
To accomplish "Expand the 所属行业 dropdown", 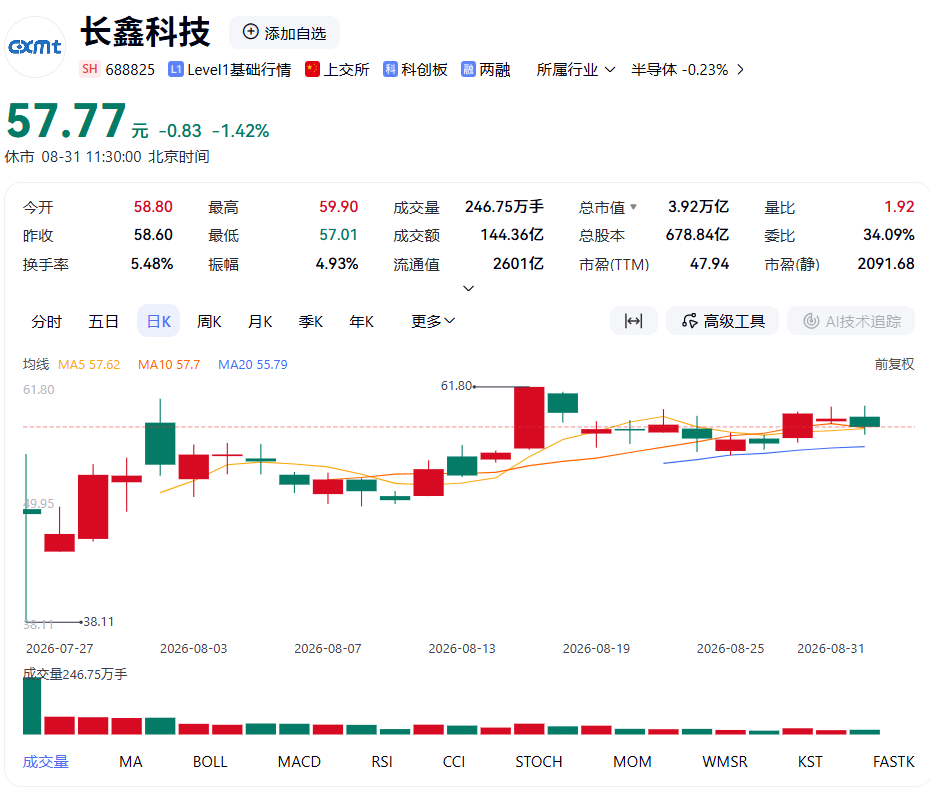I will 575,70.
